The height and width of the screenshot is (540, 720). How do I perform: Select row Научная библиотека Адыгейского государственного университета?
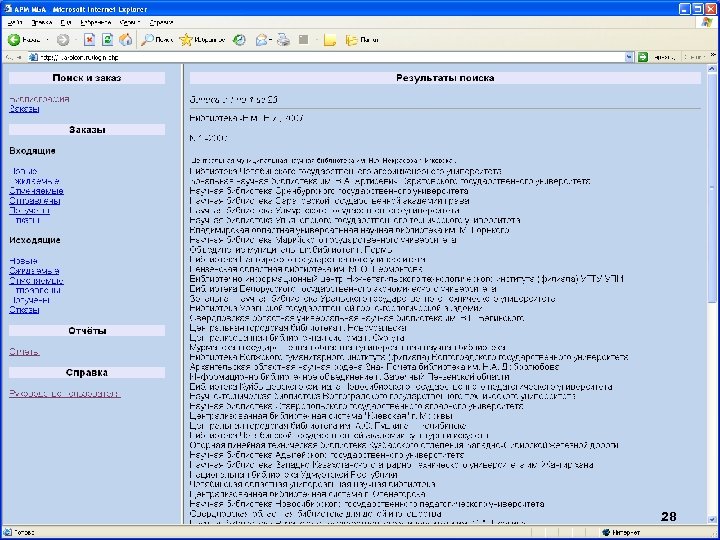pos(326,455)
